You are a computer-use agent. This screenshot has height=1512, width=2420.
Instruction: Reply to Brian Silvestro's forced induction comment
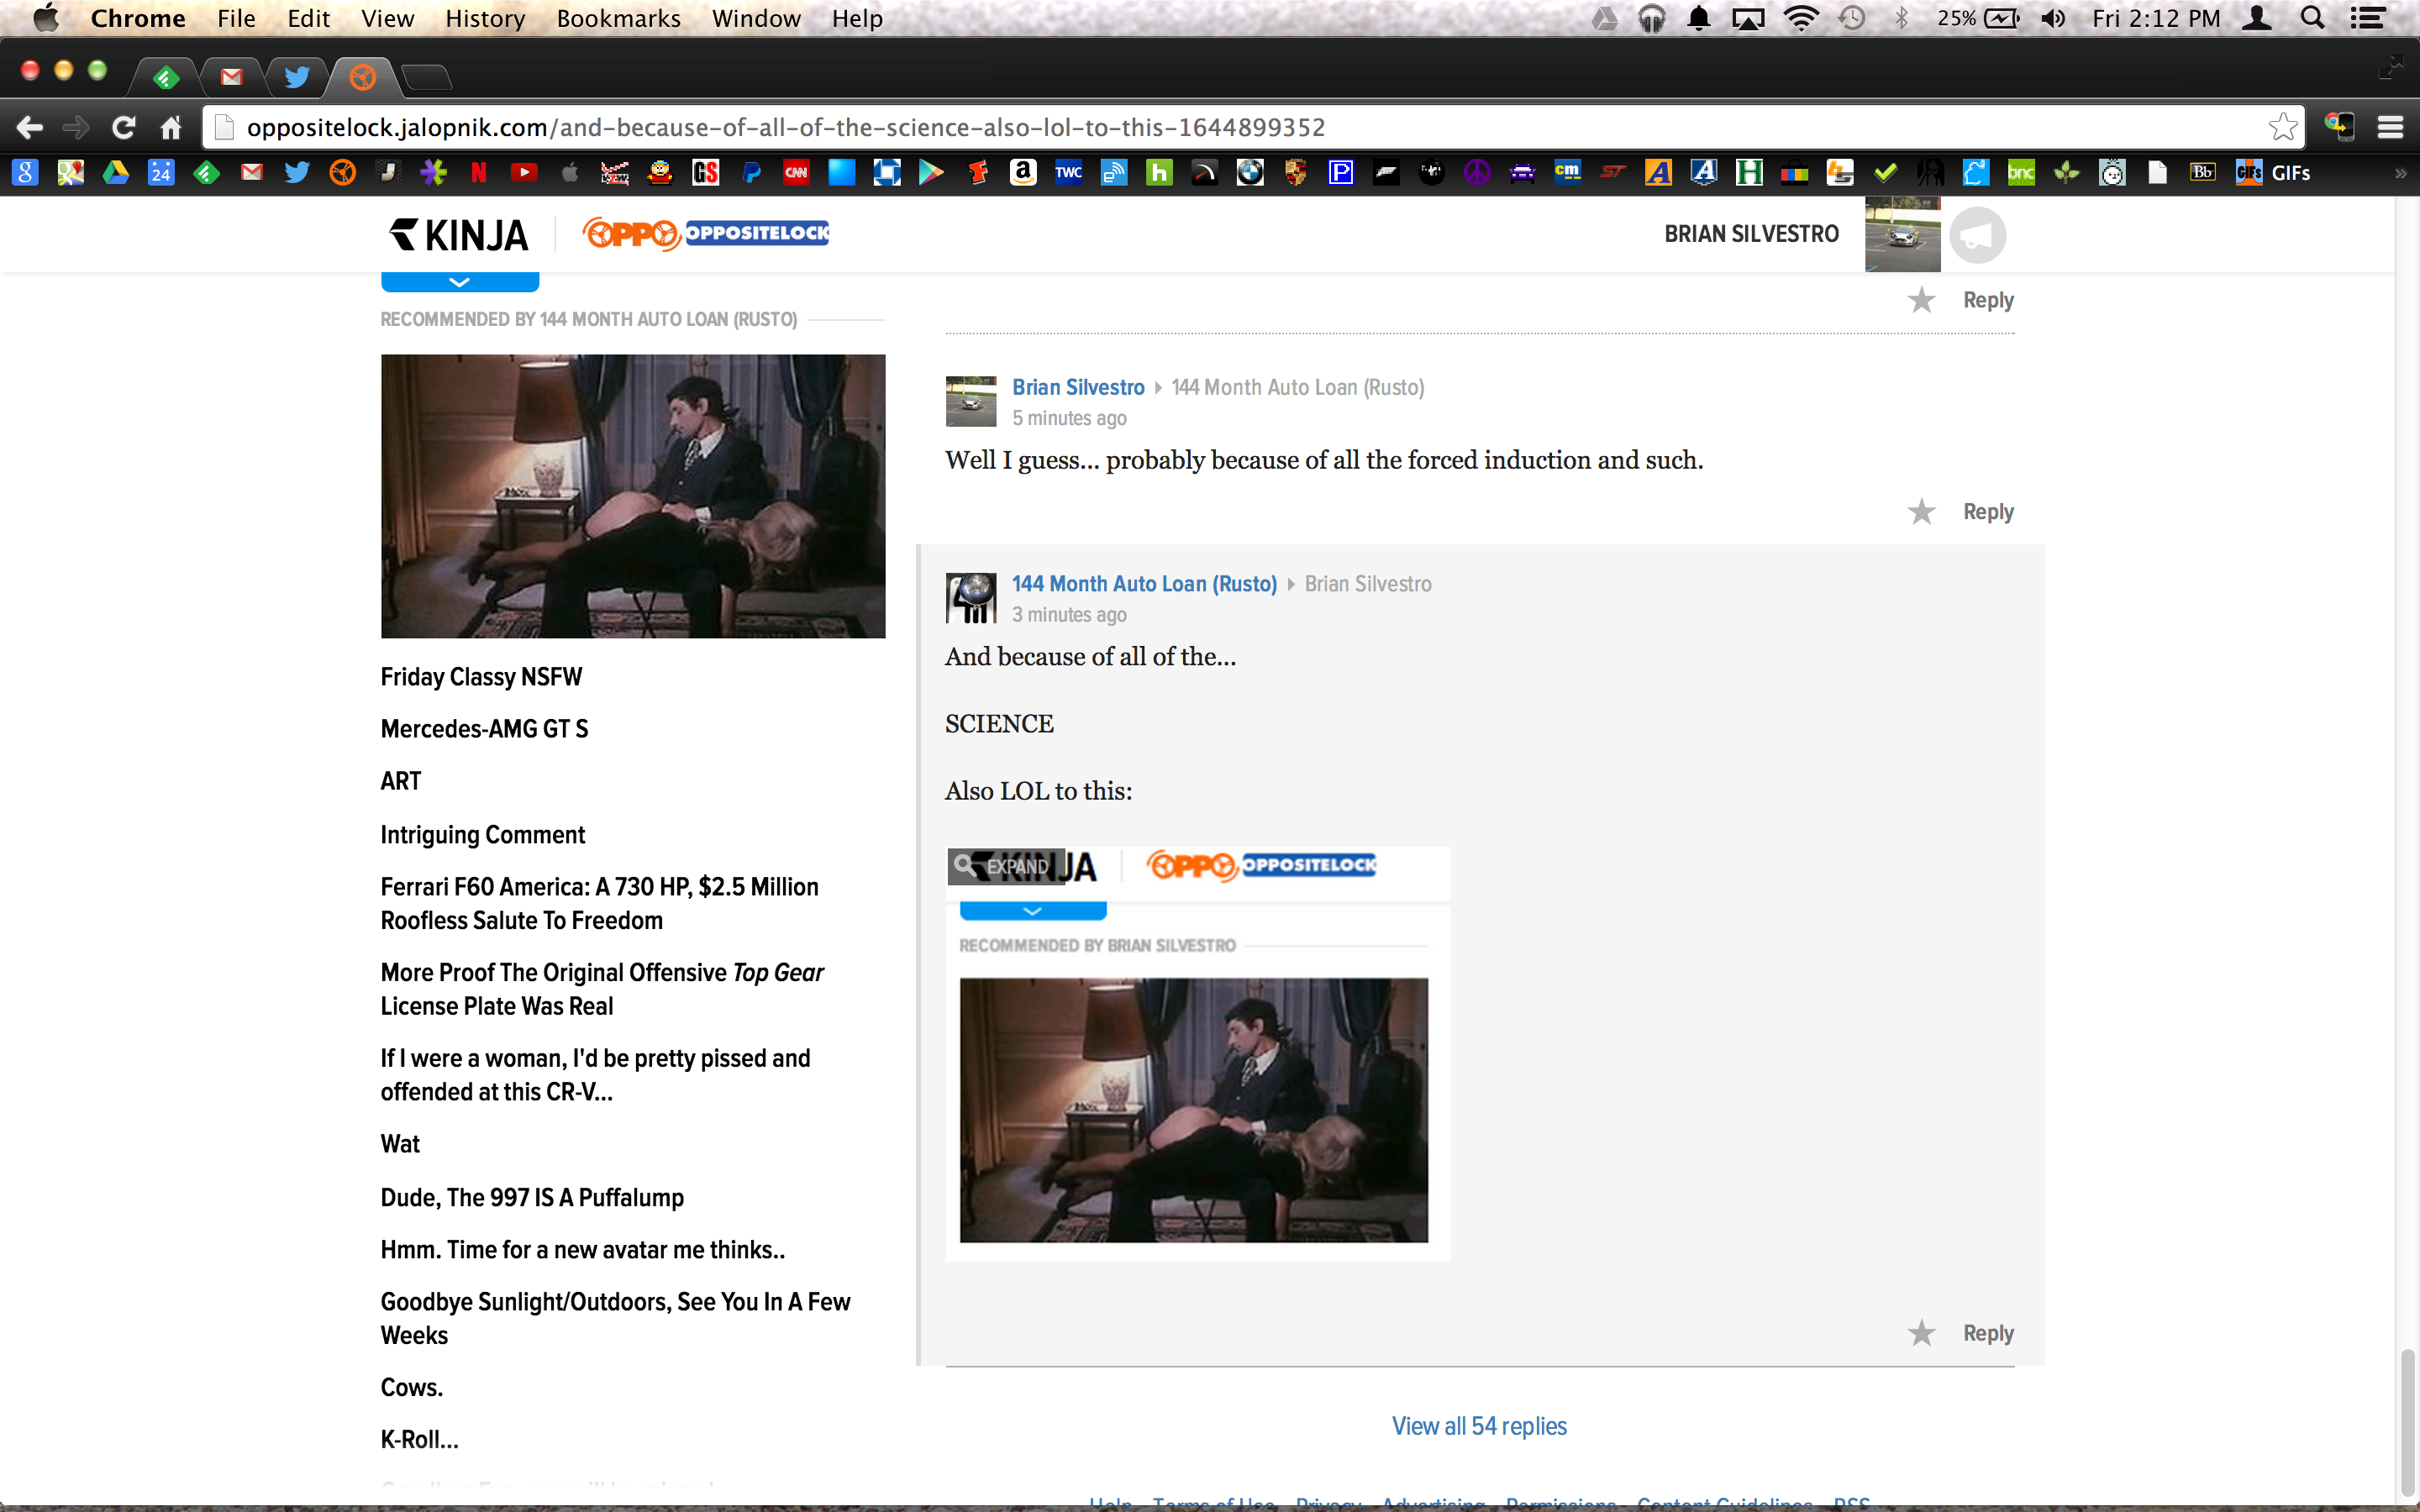tap(1988, 512)
